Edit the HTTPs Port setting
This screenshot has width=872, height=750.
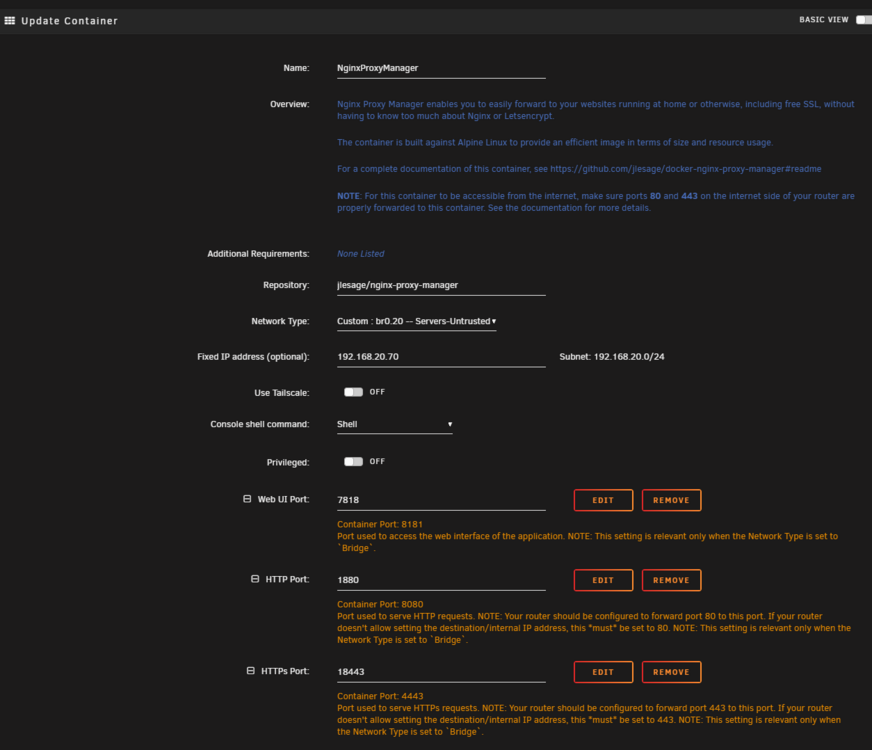603,672
